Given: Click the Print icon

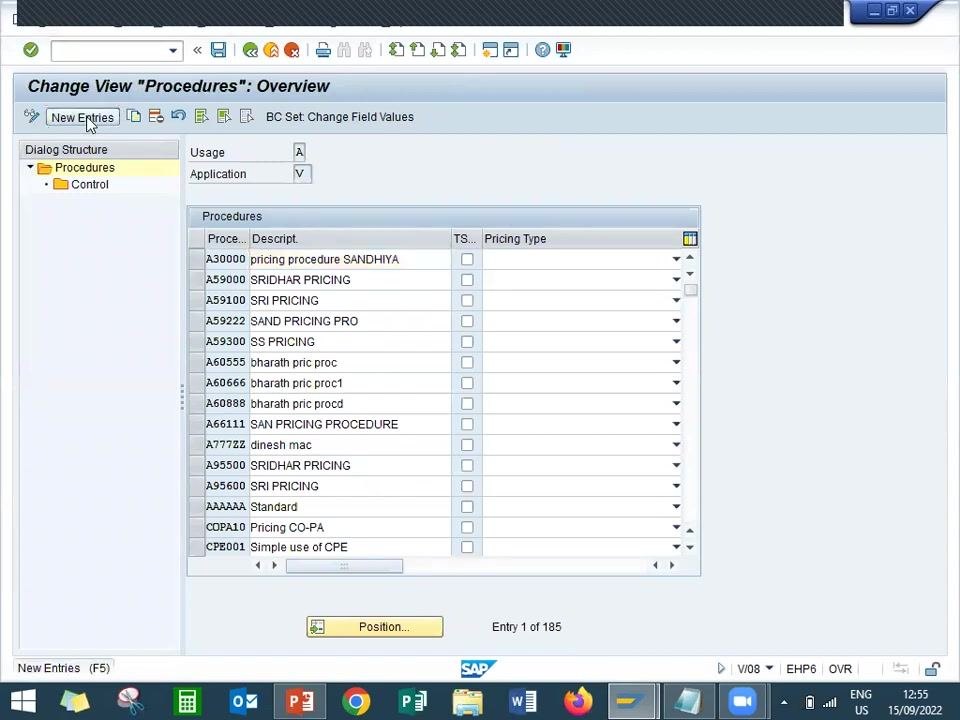Looking at the screenshot, I should [323, 50].
